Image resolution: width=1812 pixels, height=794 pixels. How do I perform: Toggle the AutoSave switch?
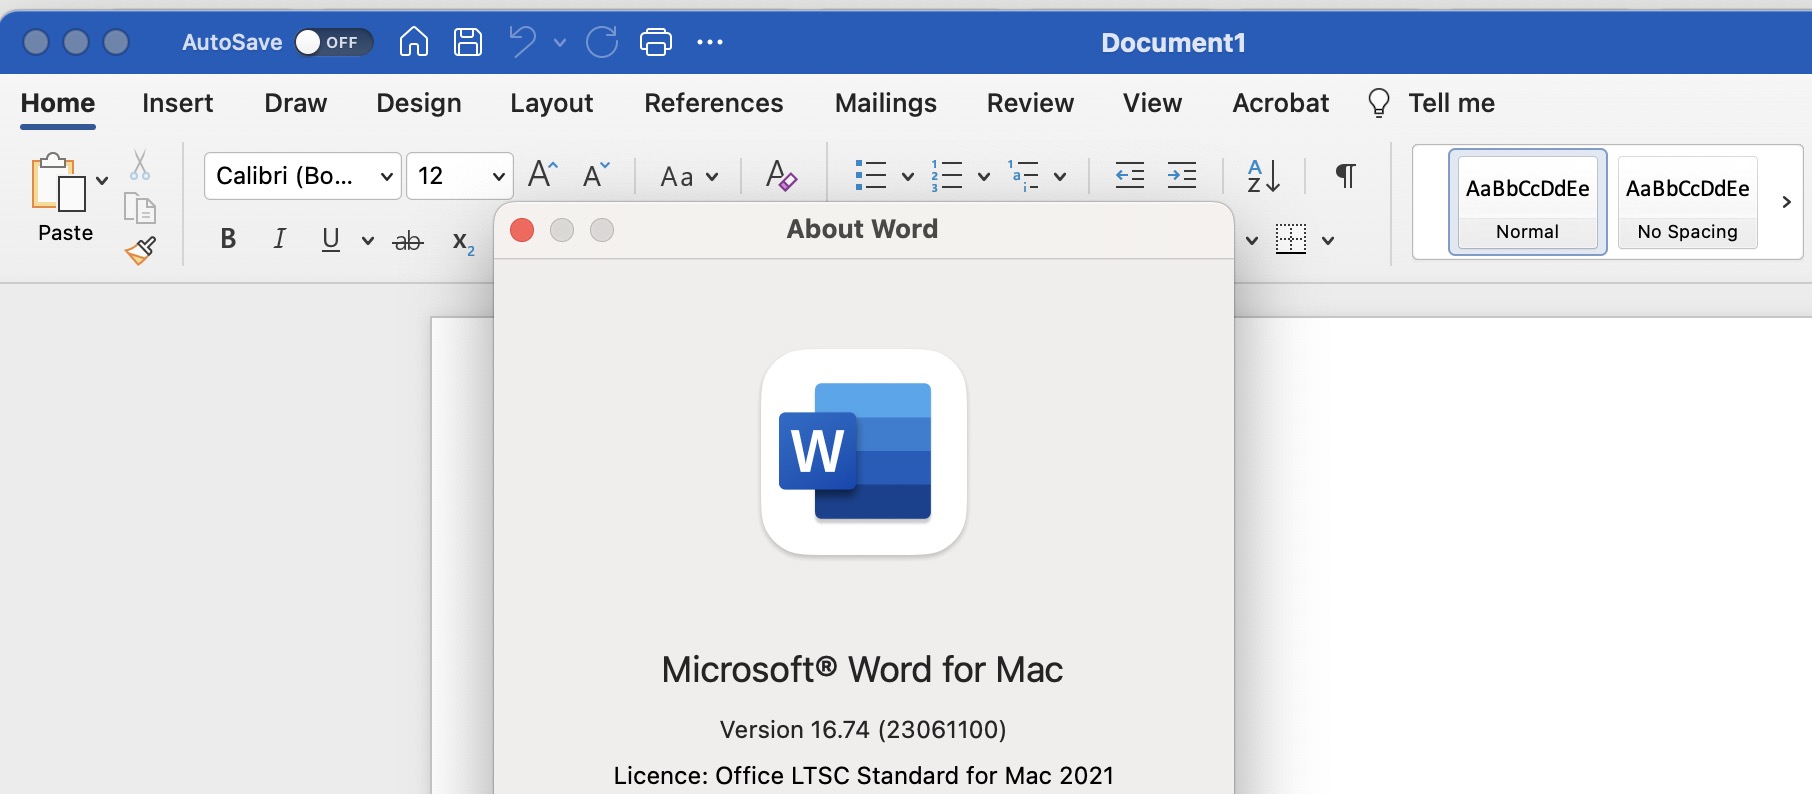(x=332, y=42)
